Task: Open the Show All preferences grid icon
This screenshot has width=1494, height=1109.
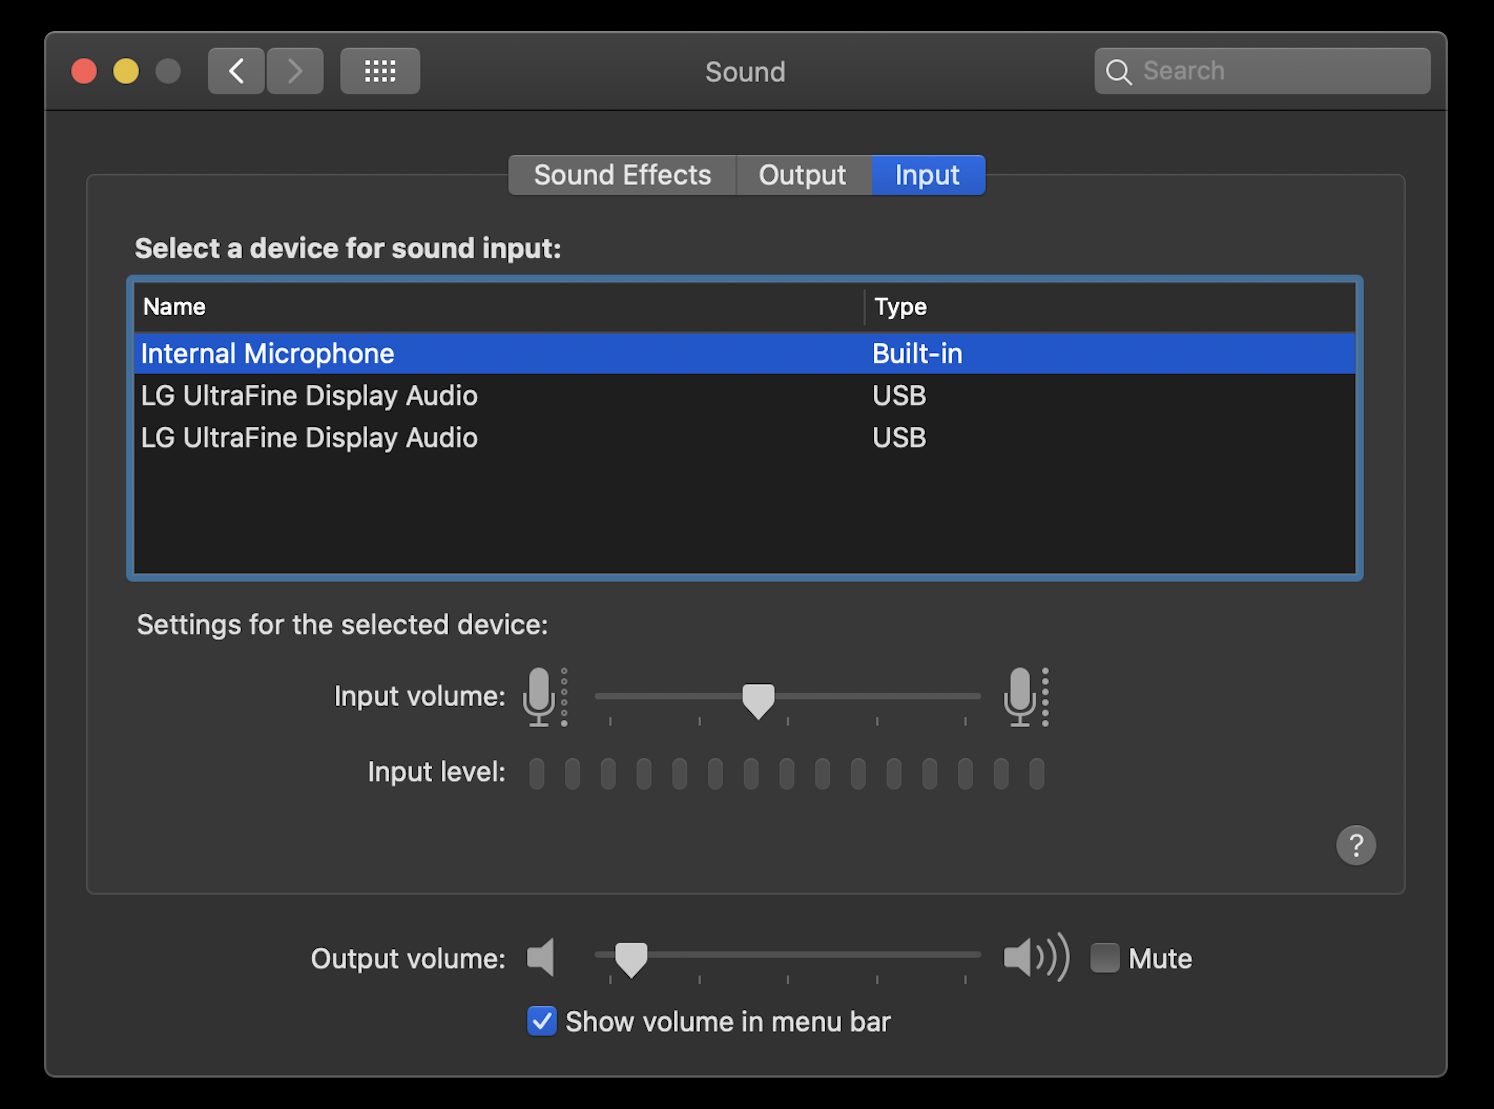Action: [379, 70]
